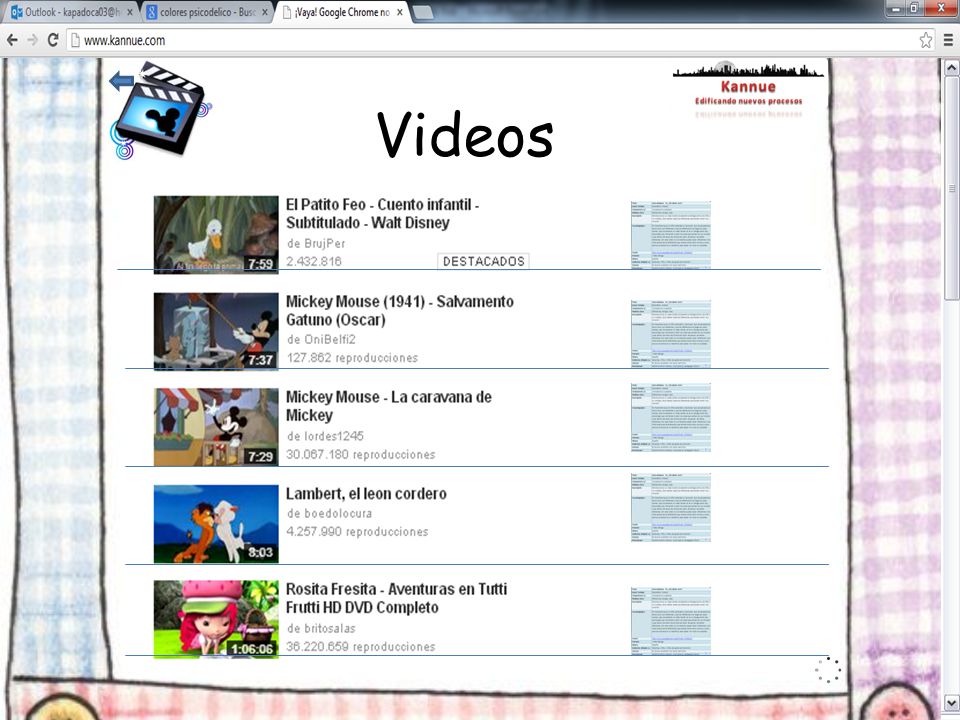
Task: Open the Chrome menu hamburger icon
Action: click(x=948, y=40)
